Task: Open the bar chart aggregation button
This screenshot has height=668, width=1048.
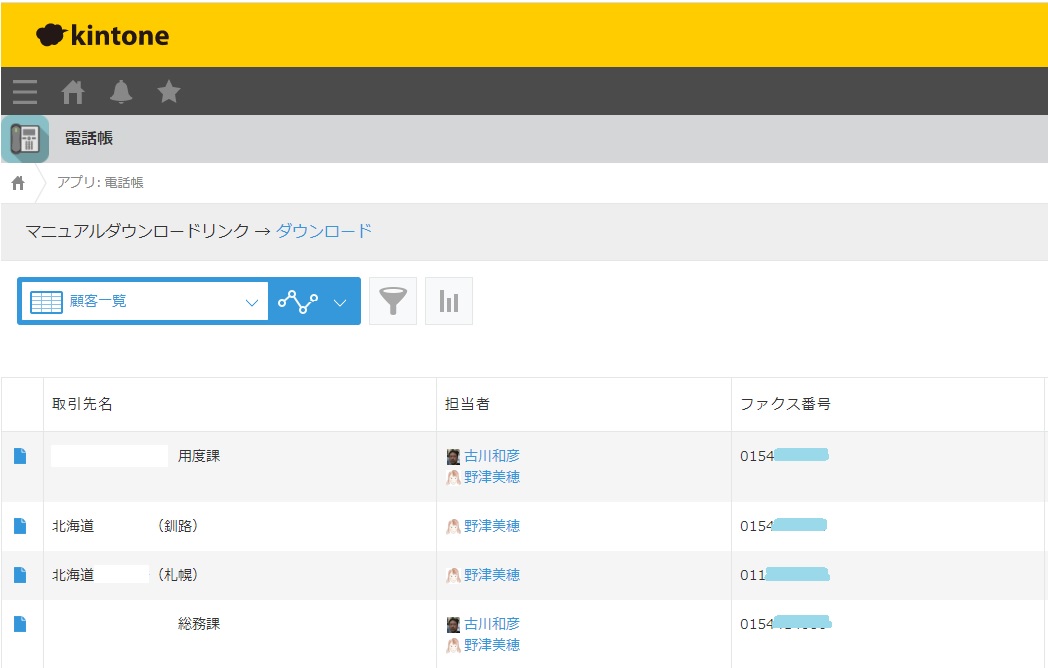Action: pos(449,301)
